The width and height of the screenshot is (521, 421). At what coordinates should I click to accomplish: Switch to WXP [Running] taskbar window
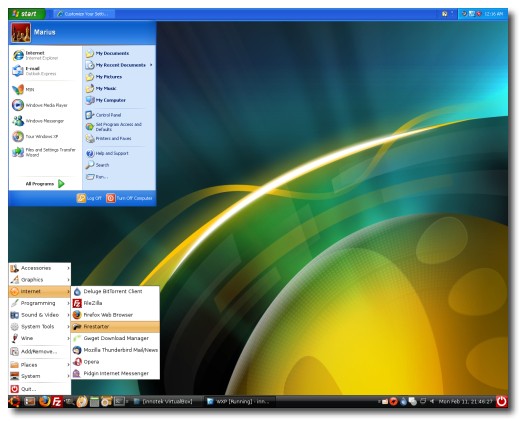[239, 401]
